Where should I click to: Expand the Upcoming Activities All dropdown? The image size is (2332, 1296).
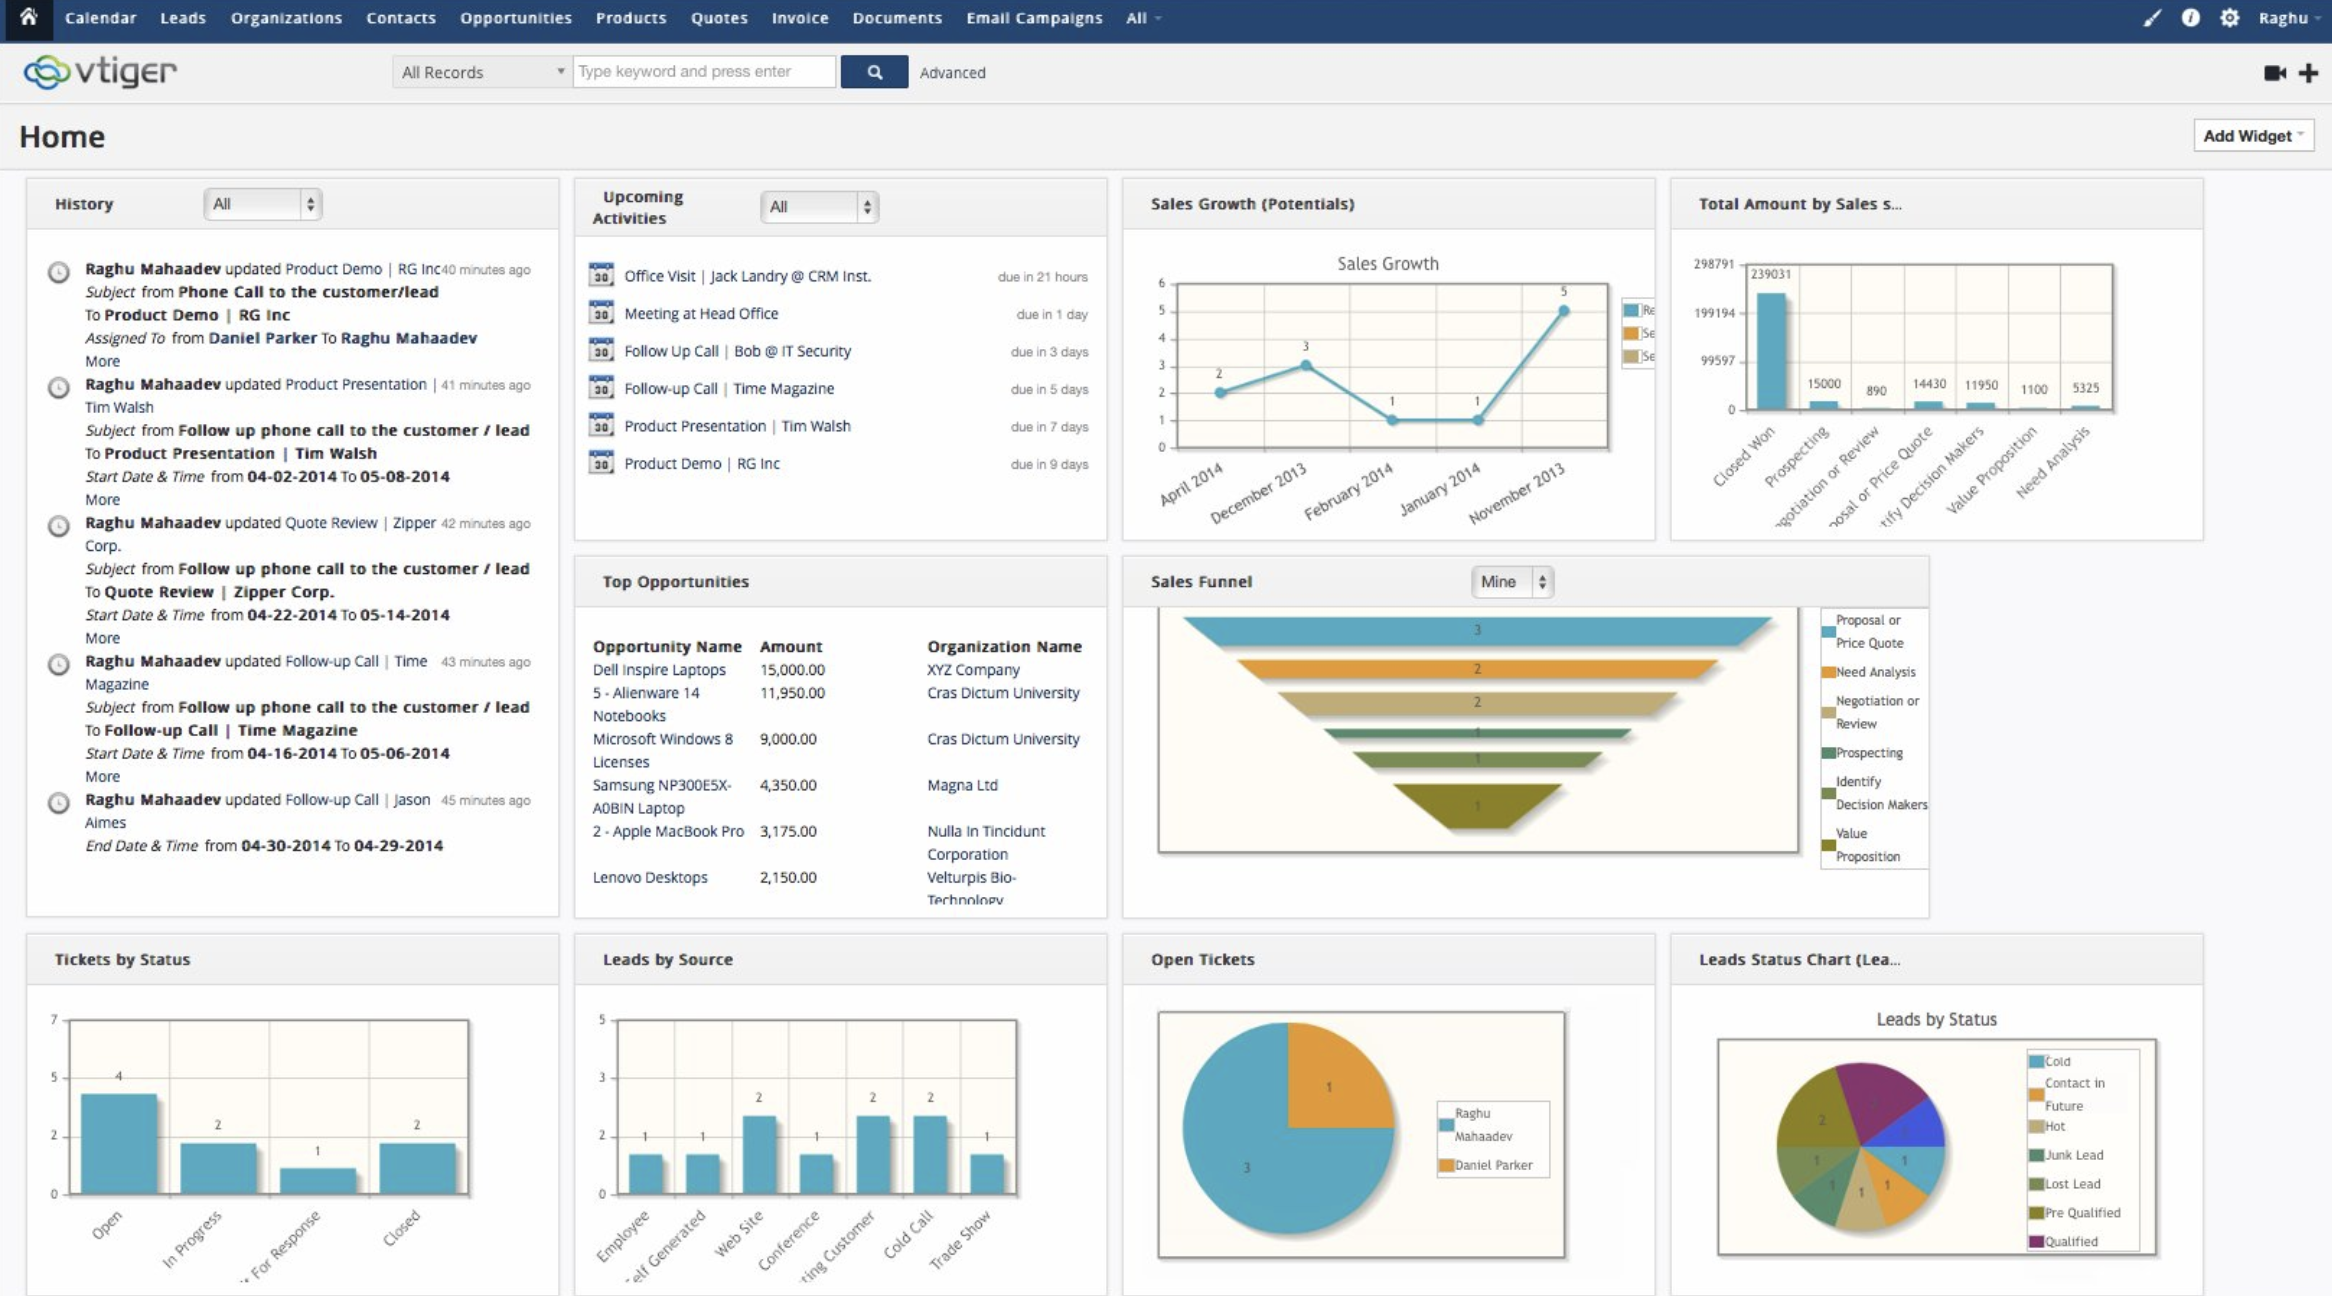[x=818, y=207]
